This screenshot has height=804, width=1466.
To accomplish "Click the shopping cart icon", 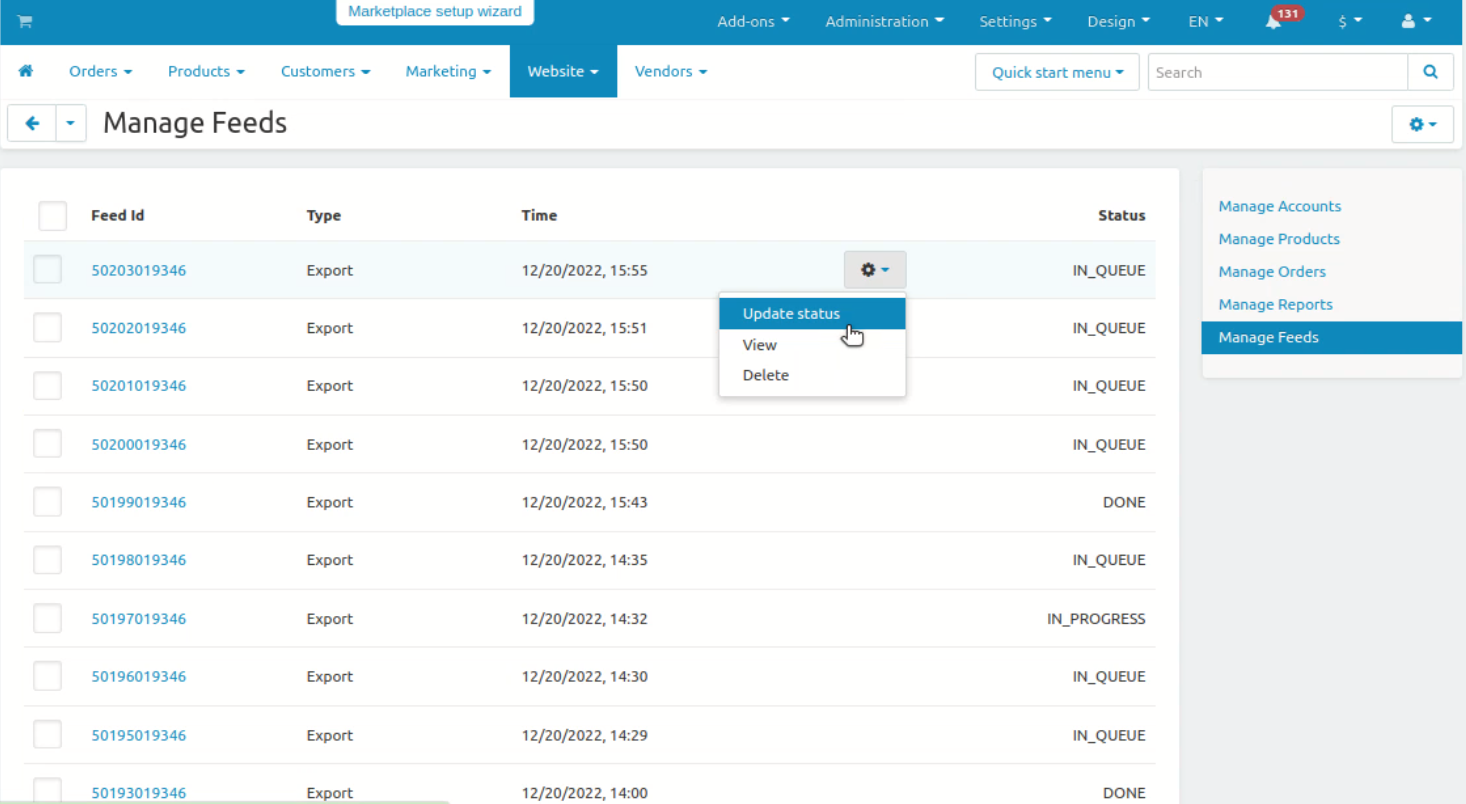I will (25, 22).
